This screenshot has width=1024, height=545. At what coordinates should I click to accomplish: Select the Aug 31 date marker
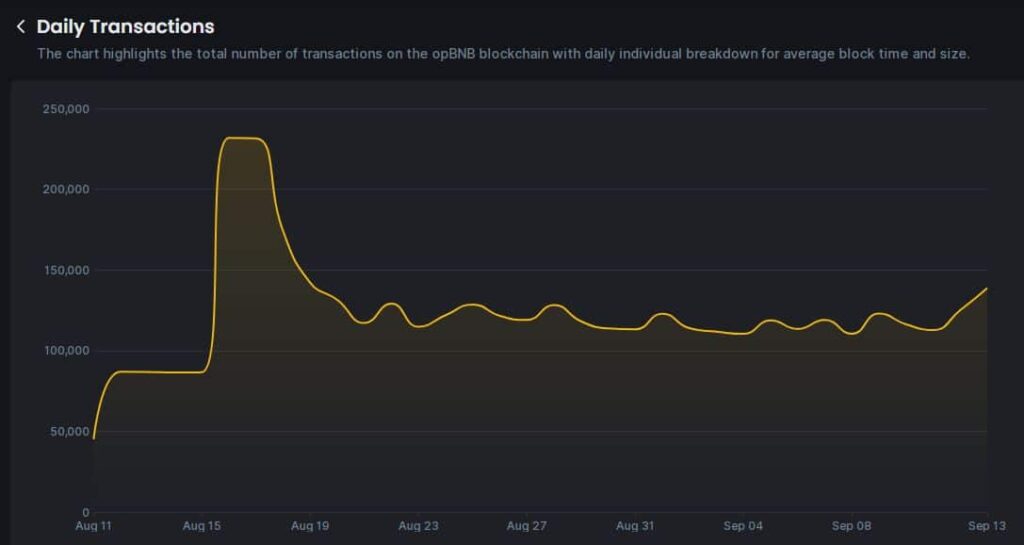634,525
